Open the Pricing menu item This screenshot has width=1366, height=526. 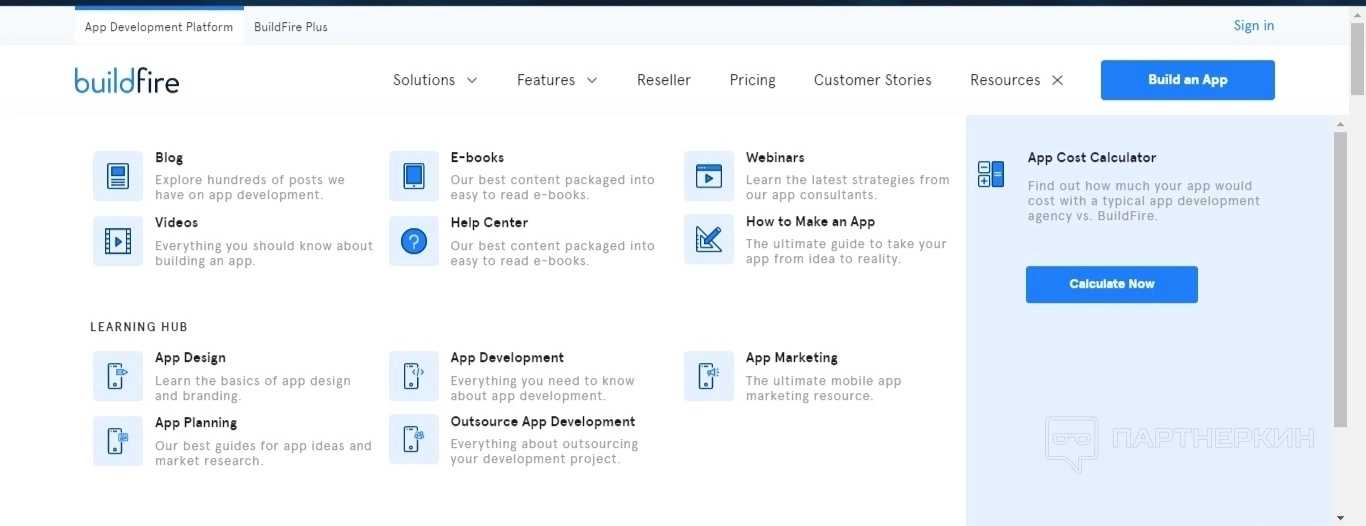point(752,80)
